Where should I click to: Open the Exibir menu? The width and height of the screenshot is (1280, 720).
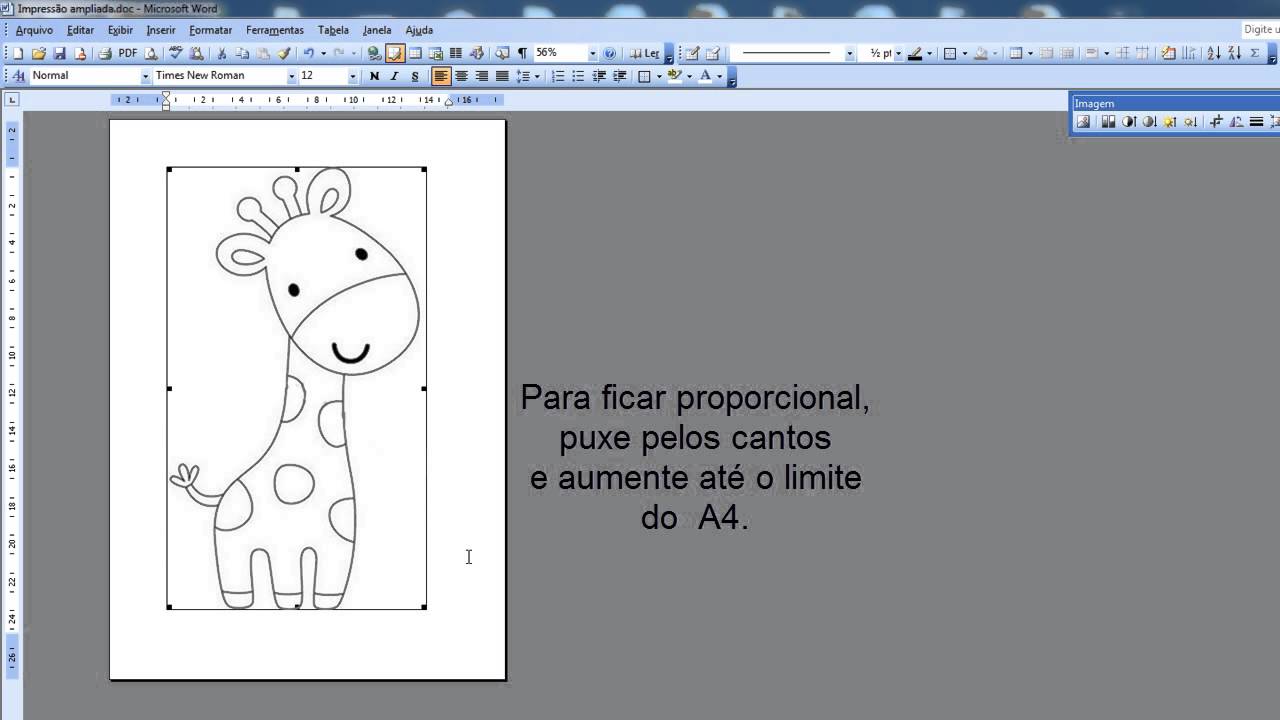120,30
